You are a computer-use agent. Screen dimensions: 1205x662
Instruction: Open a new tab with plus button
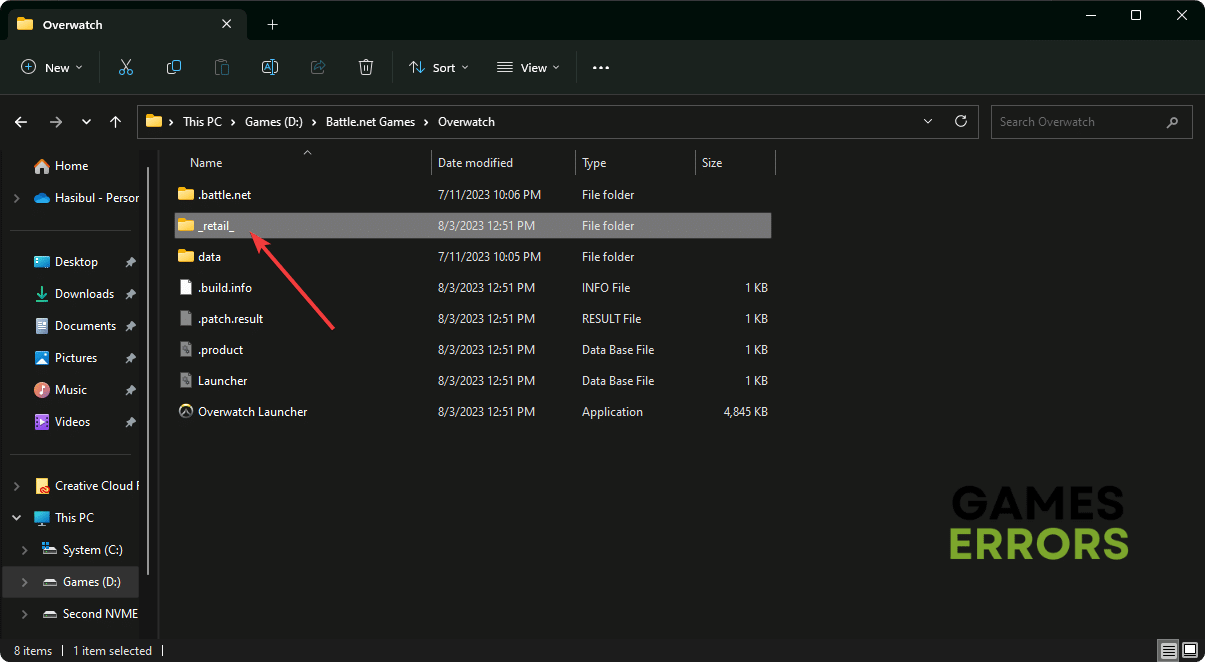click(x=272, y=24)
